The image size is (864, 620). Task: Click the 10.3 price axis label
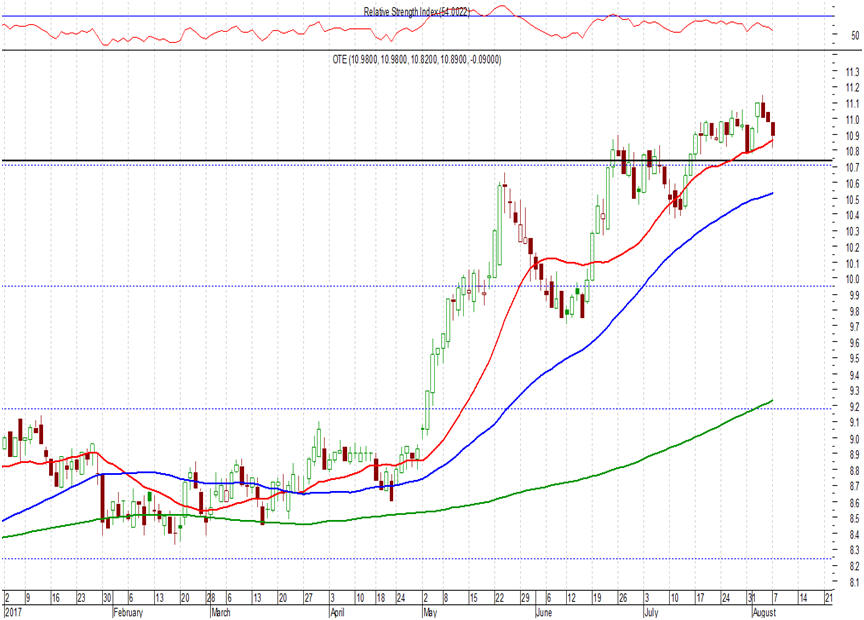pos(852,231)
